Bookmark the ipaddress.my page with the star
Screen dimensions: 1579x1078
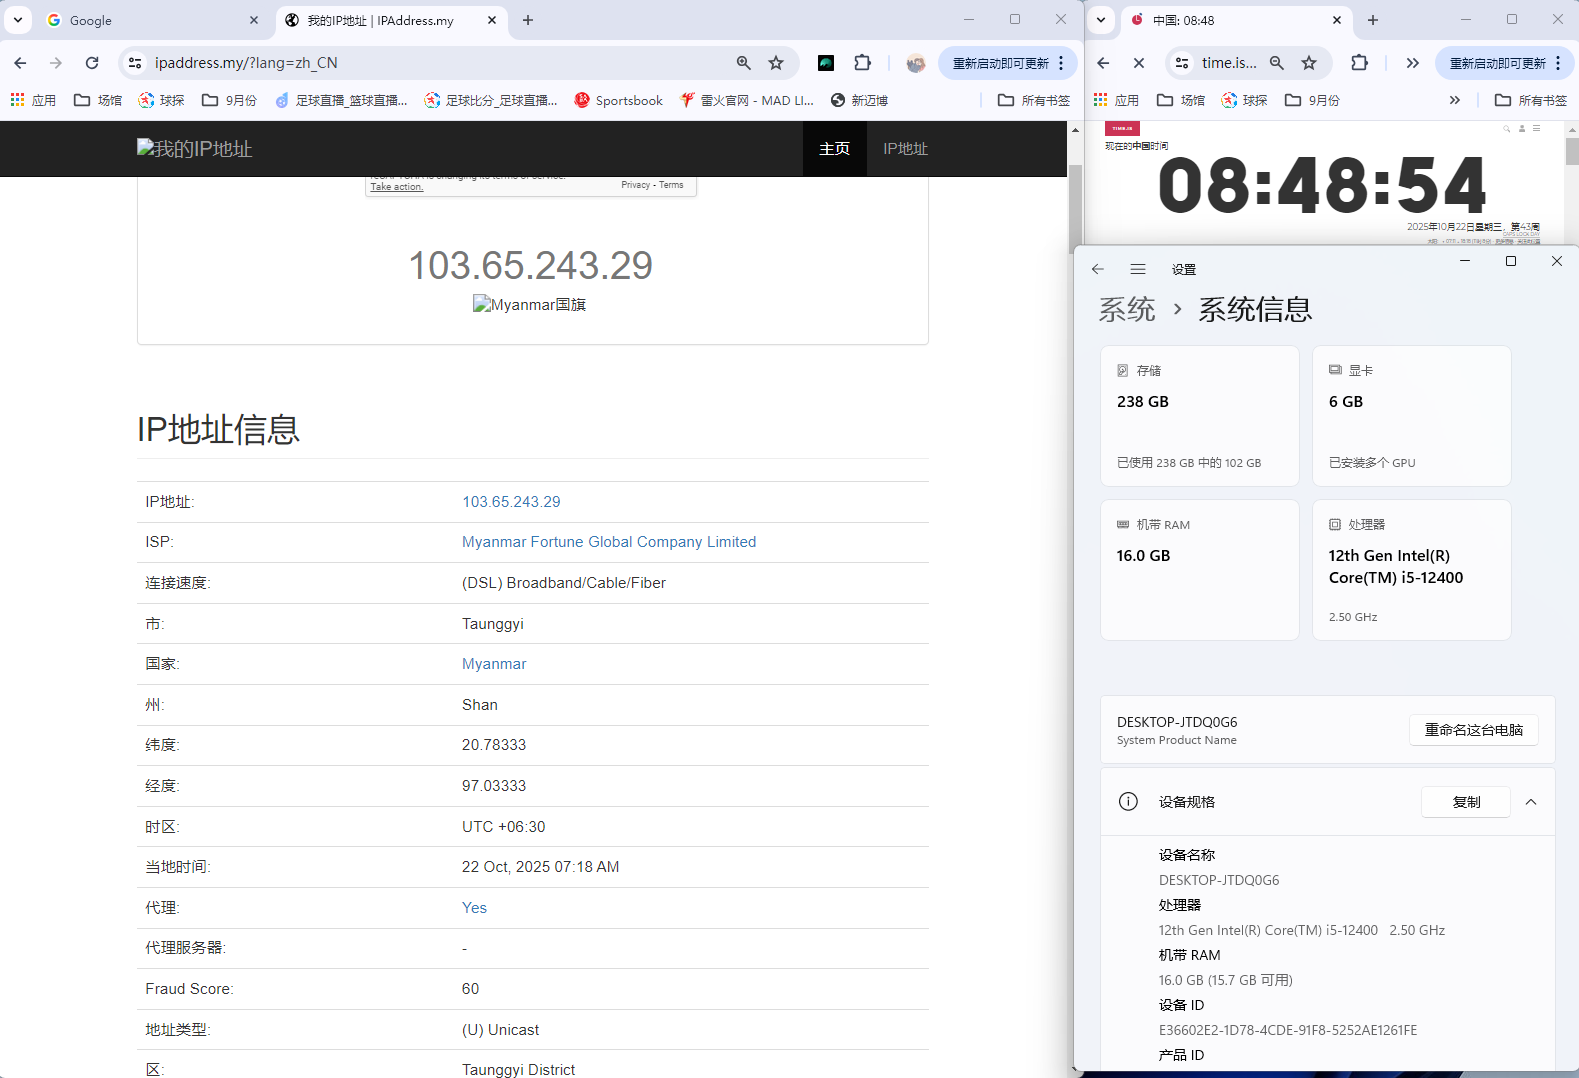point(776,62)
